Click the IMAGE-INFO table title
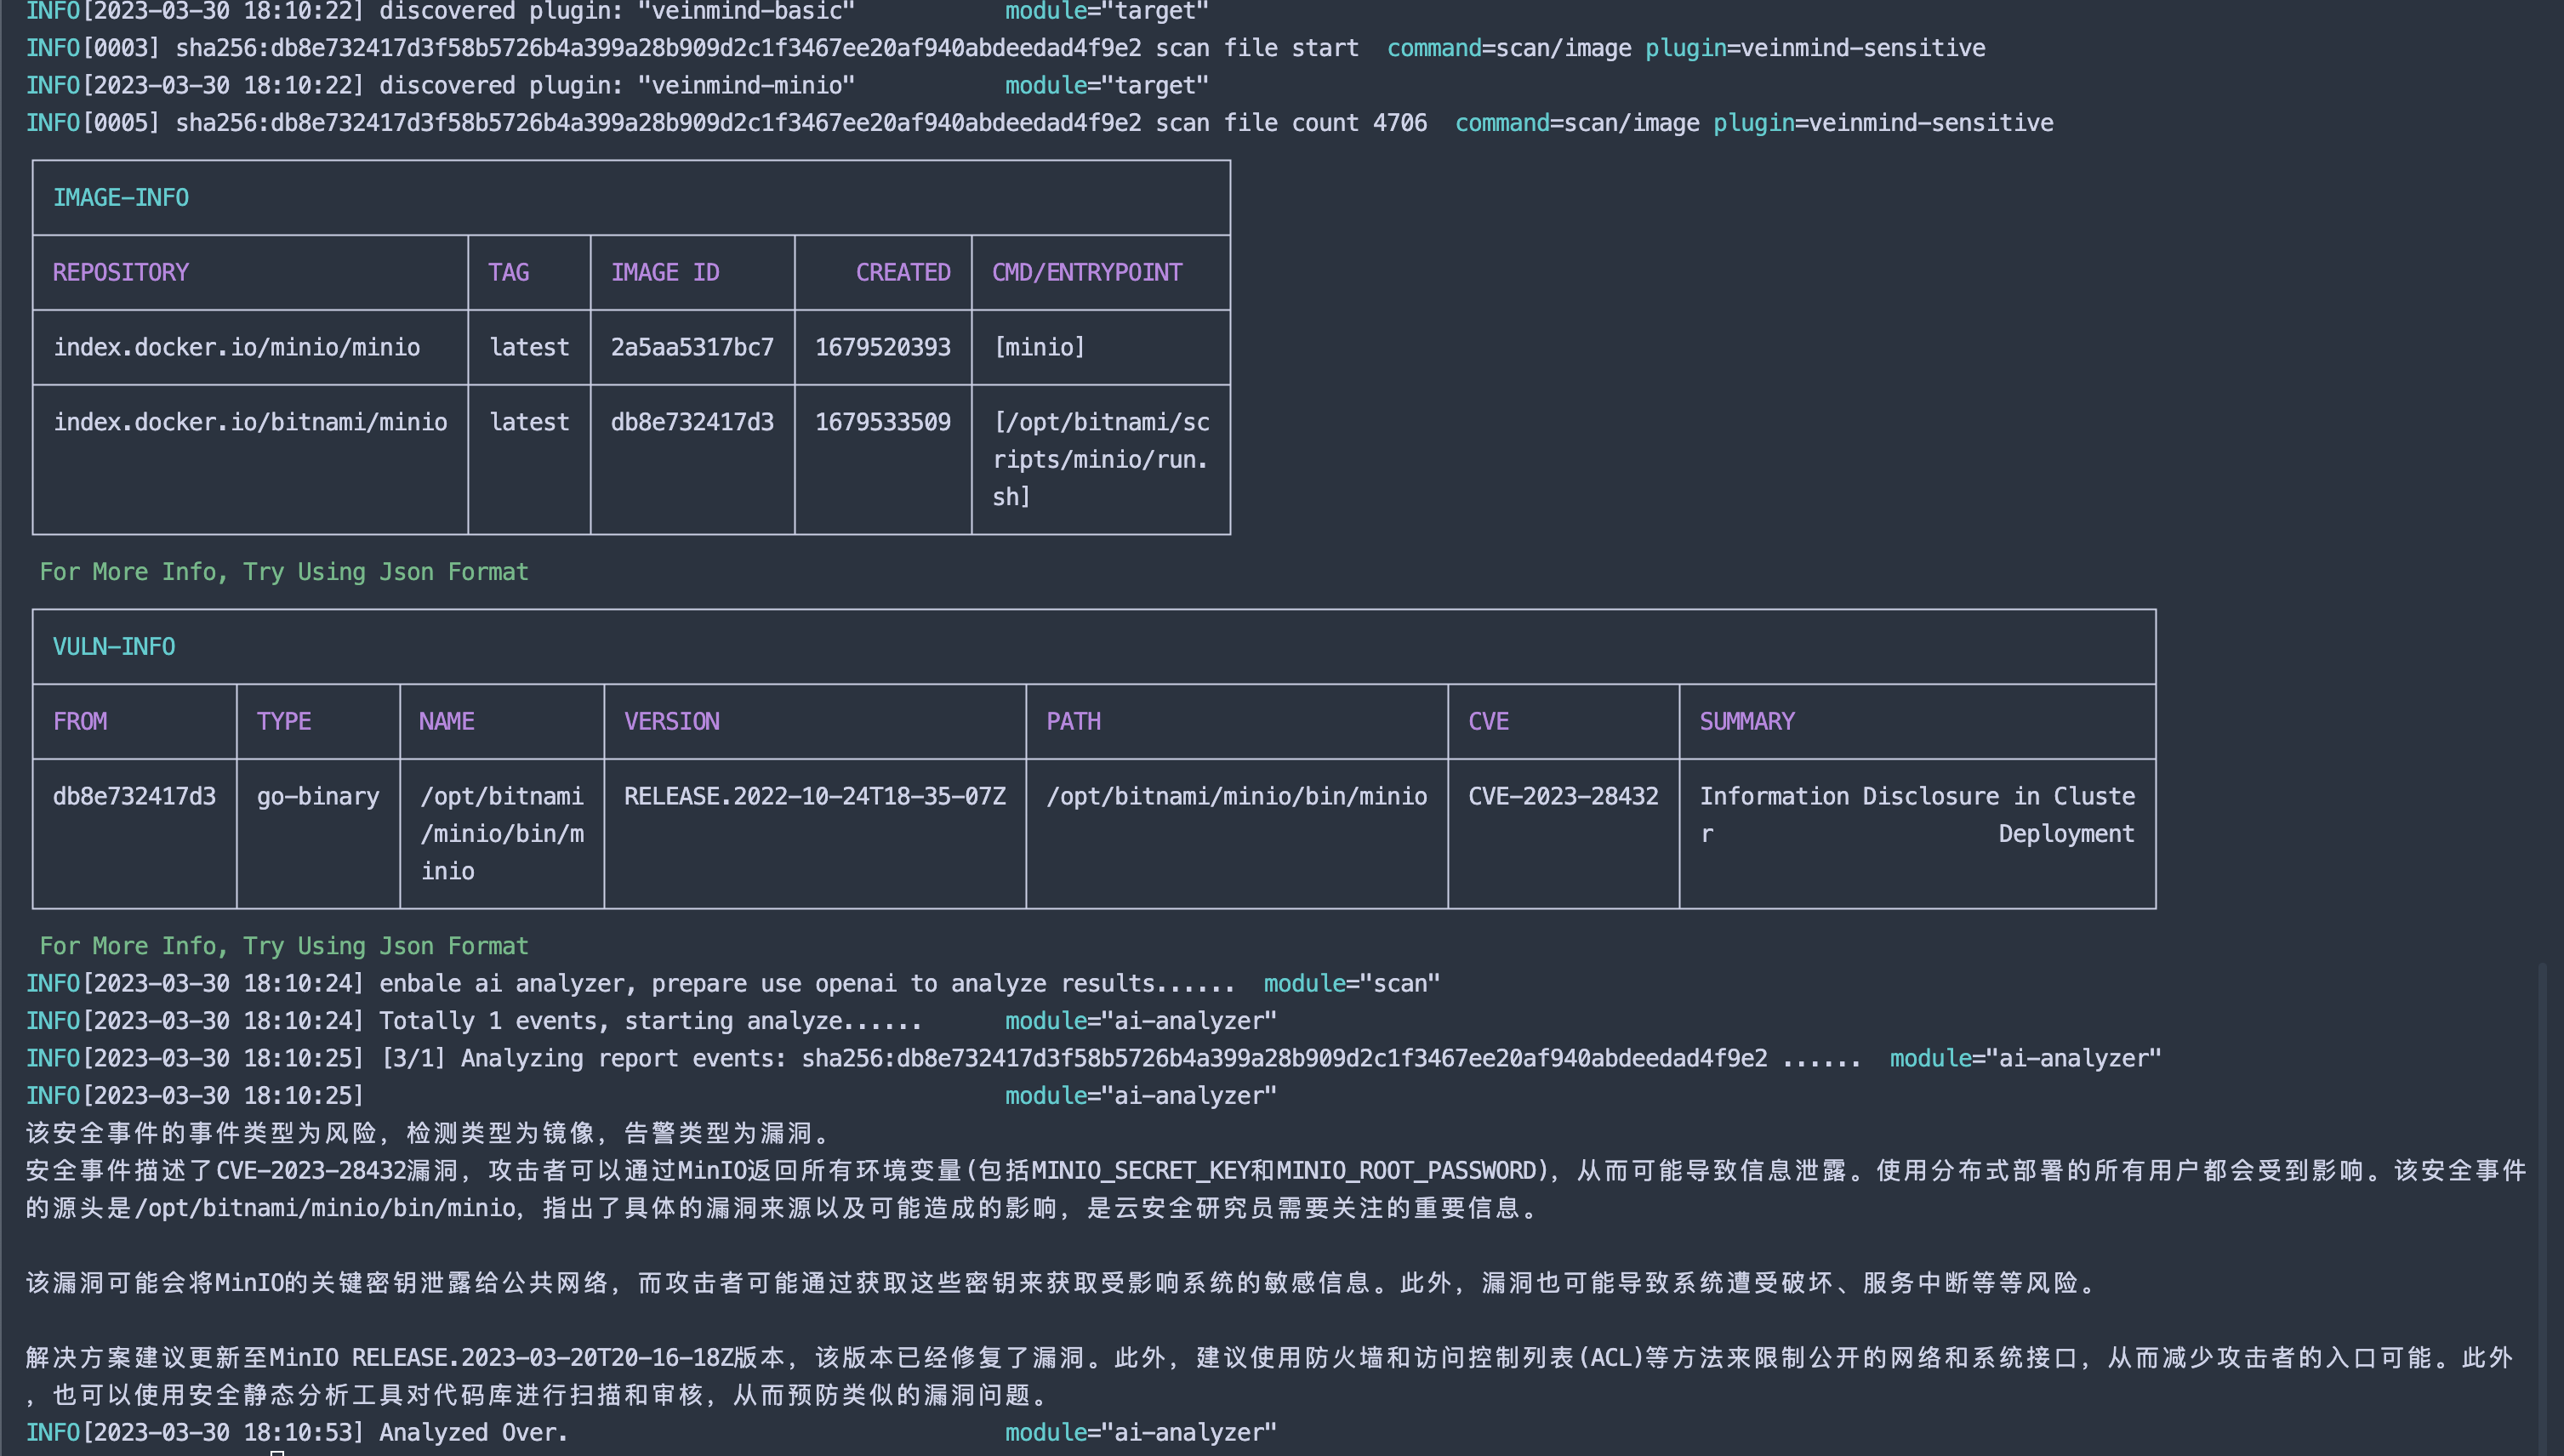Screen dimensions: 2564x1456 (x=120, y=198)
